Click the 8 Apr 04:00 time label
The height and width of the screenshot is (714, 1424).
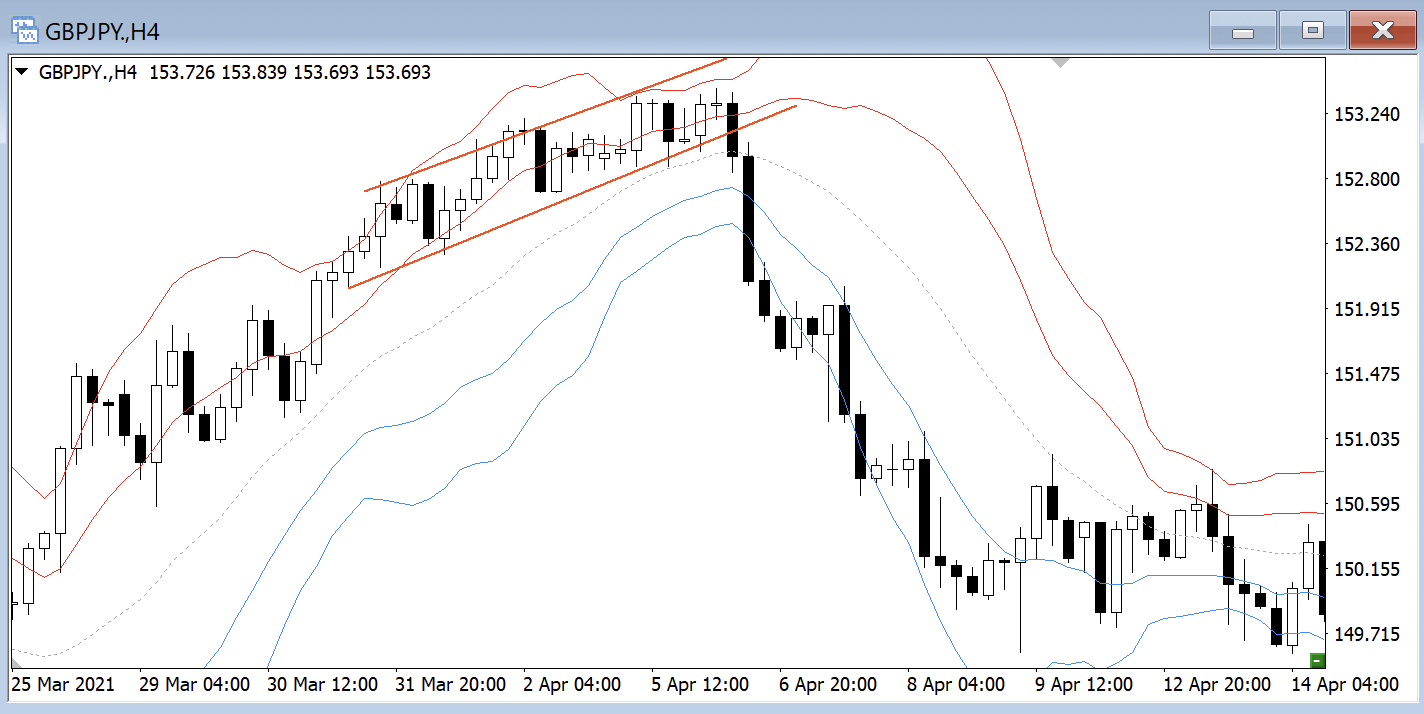click(x=955, y=685)
